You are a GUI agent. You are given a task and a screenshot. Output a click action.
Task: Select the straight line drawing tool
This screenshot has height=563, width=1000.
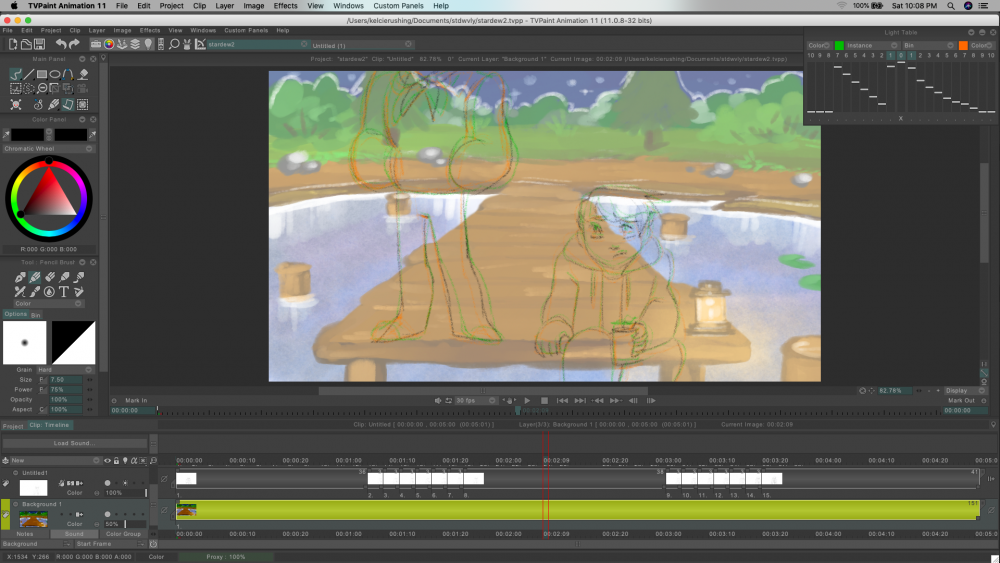[29, 74]
